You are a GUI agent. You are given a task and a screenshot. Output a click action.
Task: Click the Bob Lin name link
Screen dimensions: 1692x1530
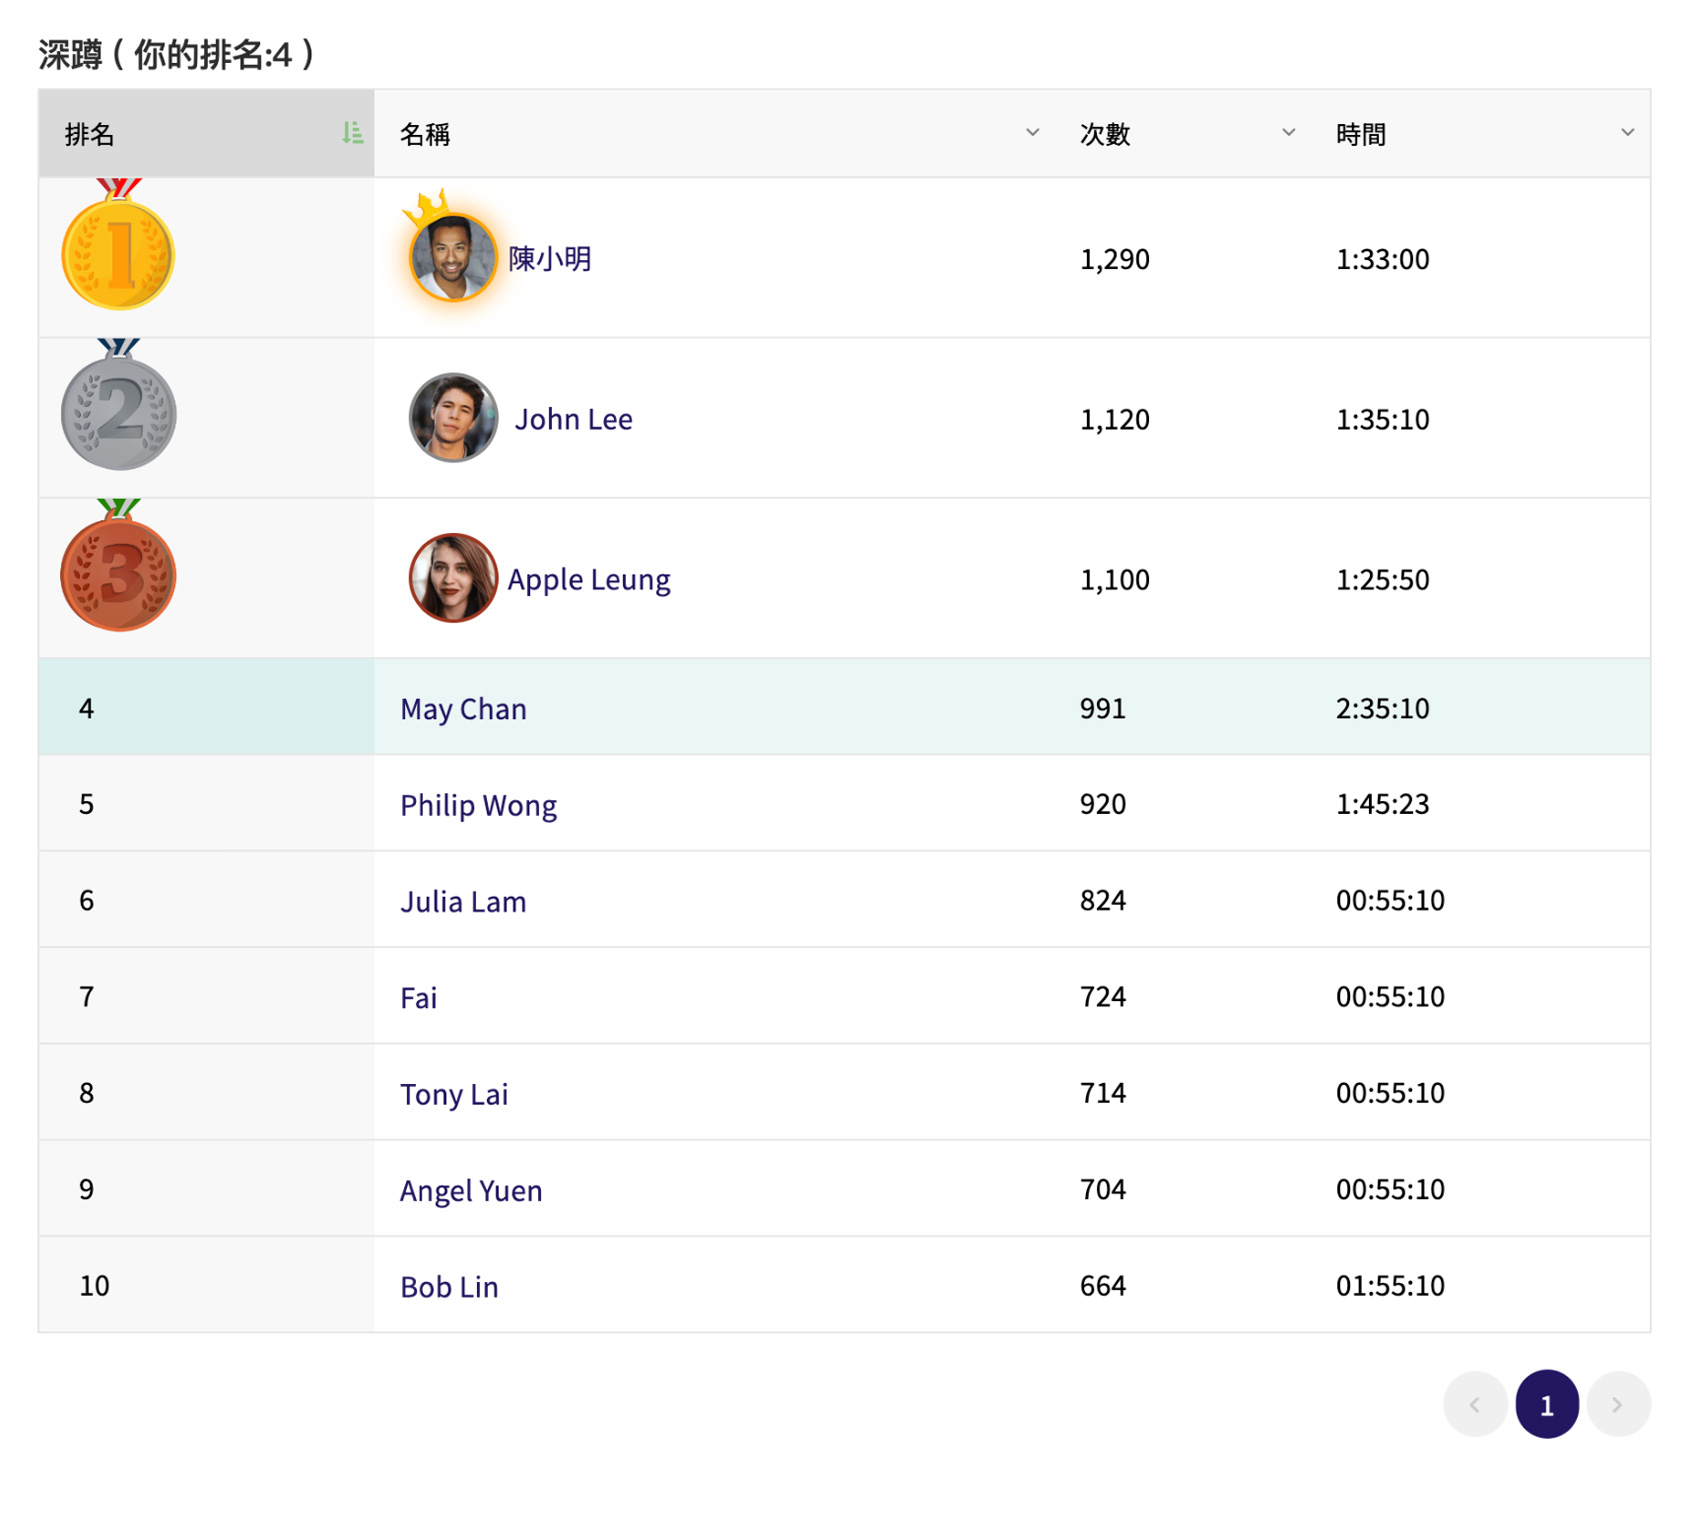point(449,1286)
